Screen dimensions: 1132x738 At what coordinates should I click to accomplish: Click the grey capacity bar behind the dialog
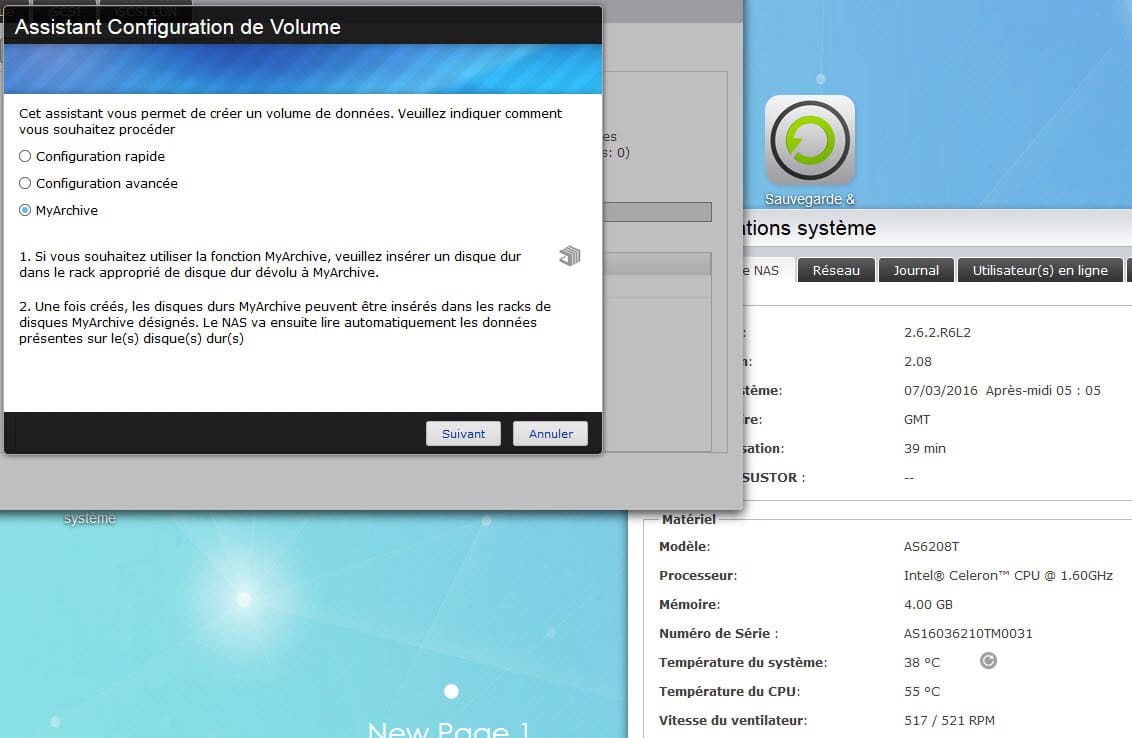tap(656, 212)
